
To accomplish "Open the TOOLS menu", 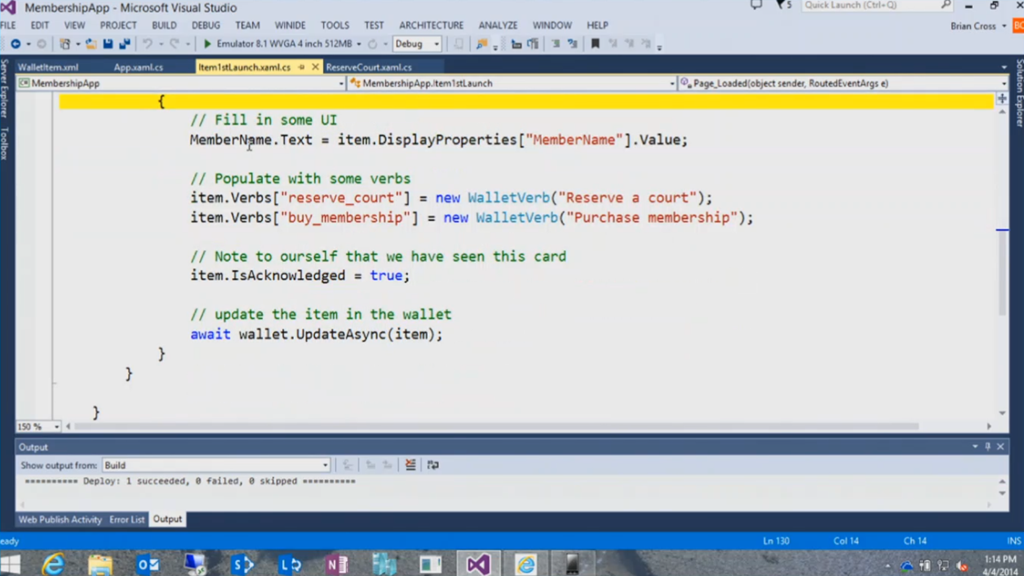I will pos(335,25).
